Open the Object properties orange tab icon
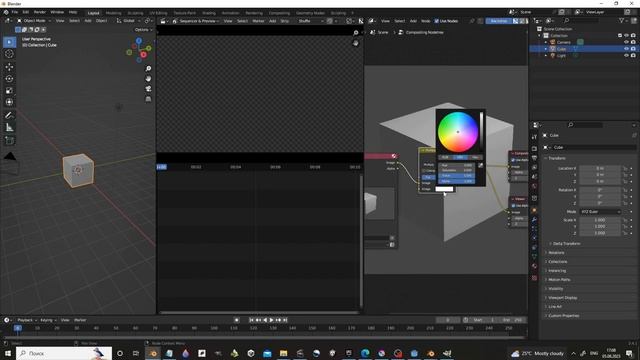640x360 pixels. click(534, 210)
